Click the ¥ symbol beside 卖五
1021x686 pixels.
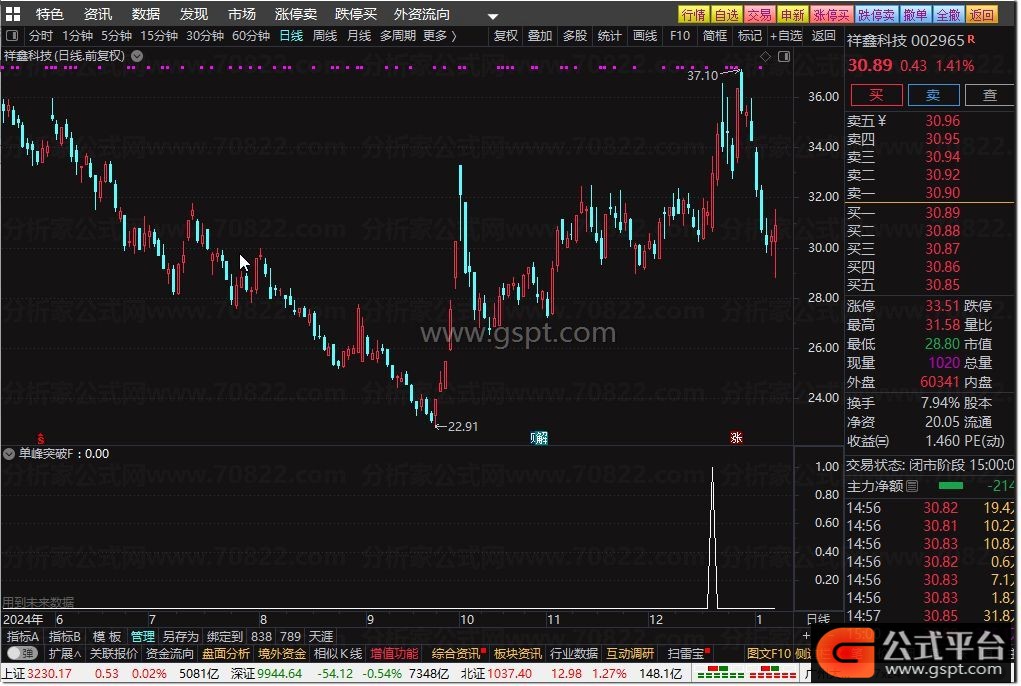[882, 120]
